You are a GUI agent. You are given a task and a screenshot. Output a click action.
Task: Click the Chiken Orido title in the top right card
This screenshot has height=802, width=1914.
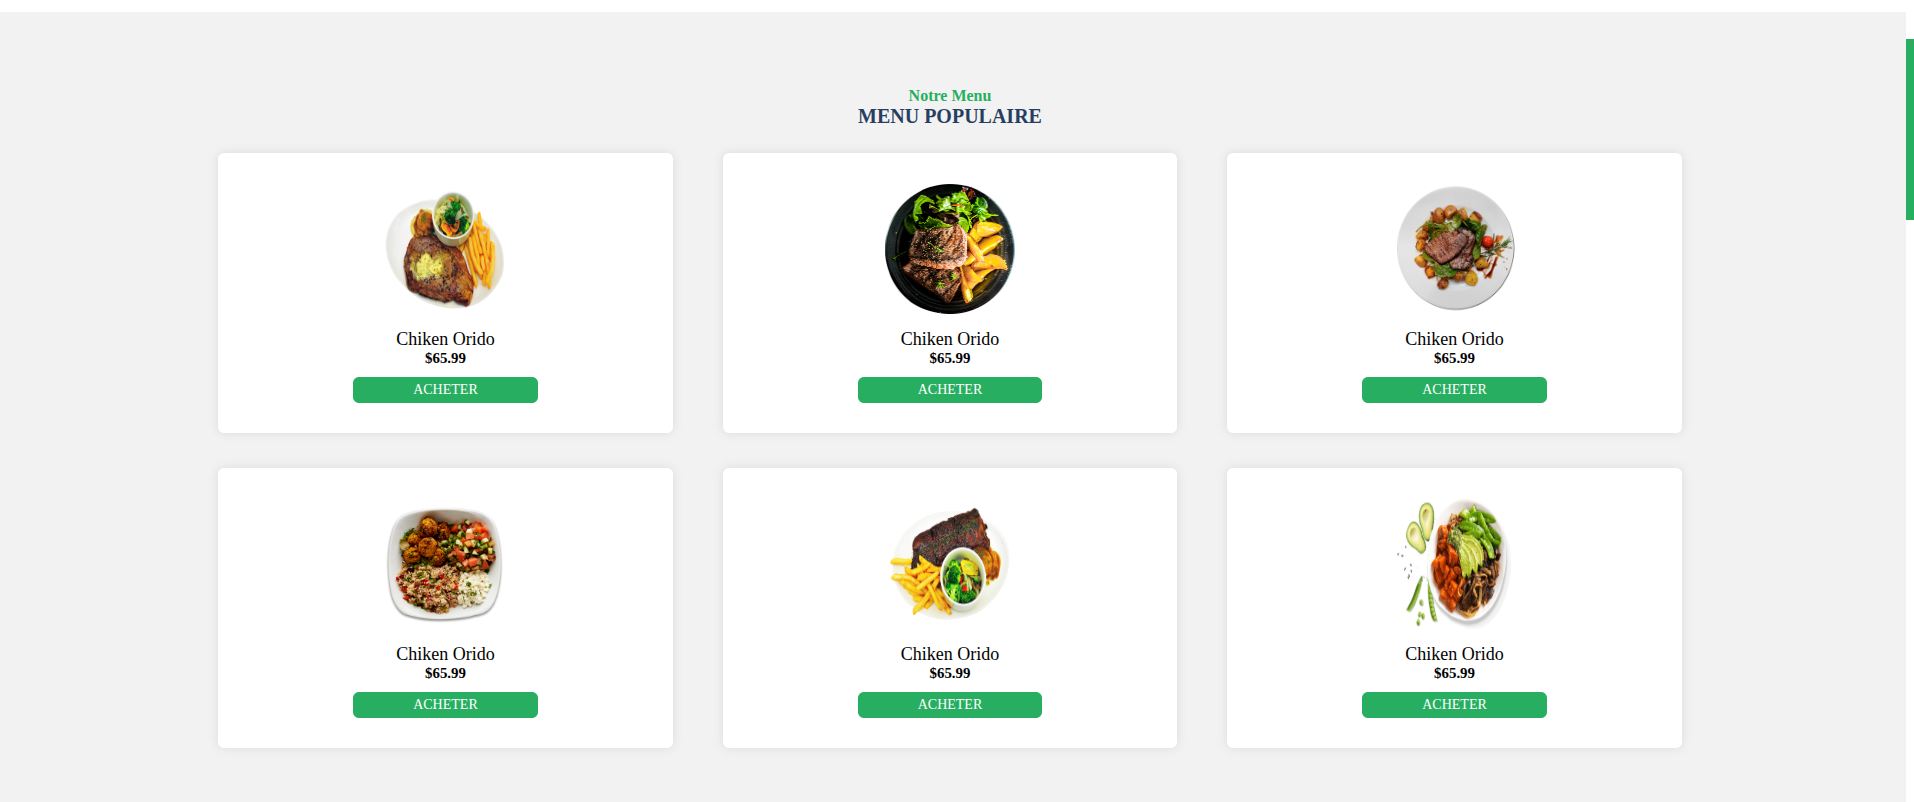[1454, 339]
